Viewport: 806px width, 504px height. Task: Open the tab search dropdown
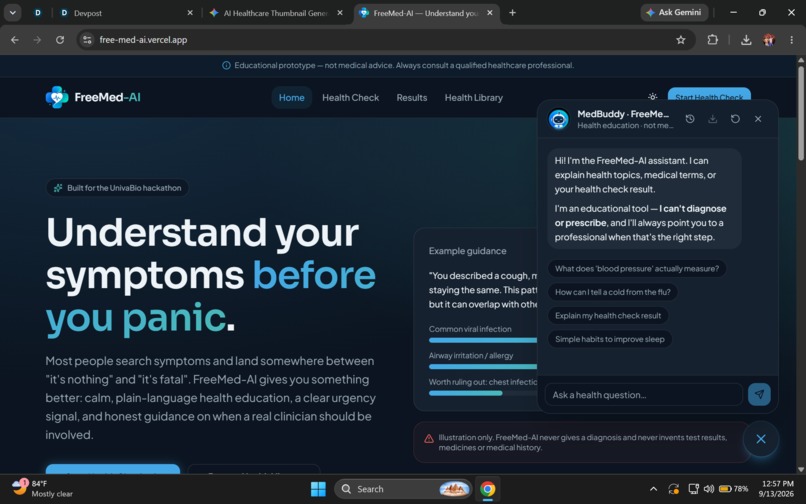pyautogui.click(x=12, y=13)
